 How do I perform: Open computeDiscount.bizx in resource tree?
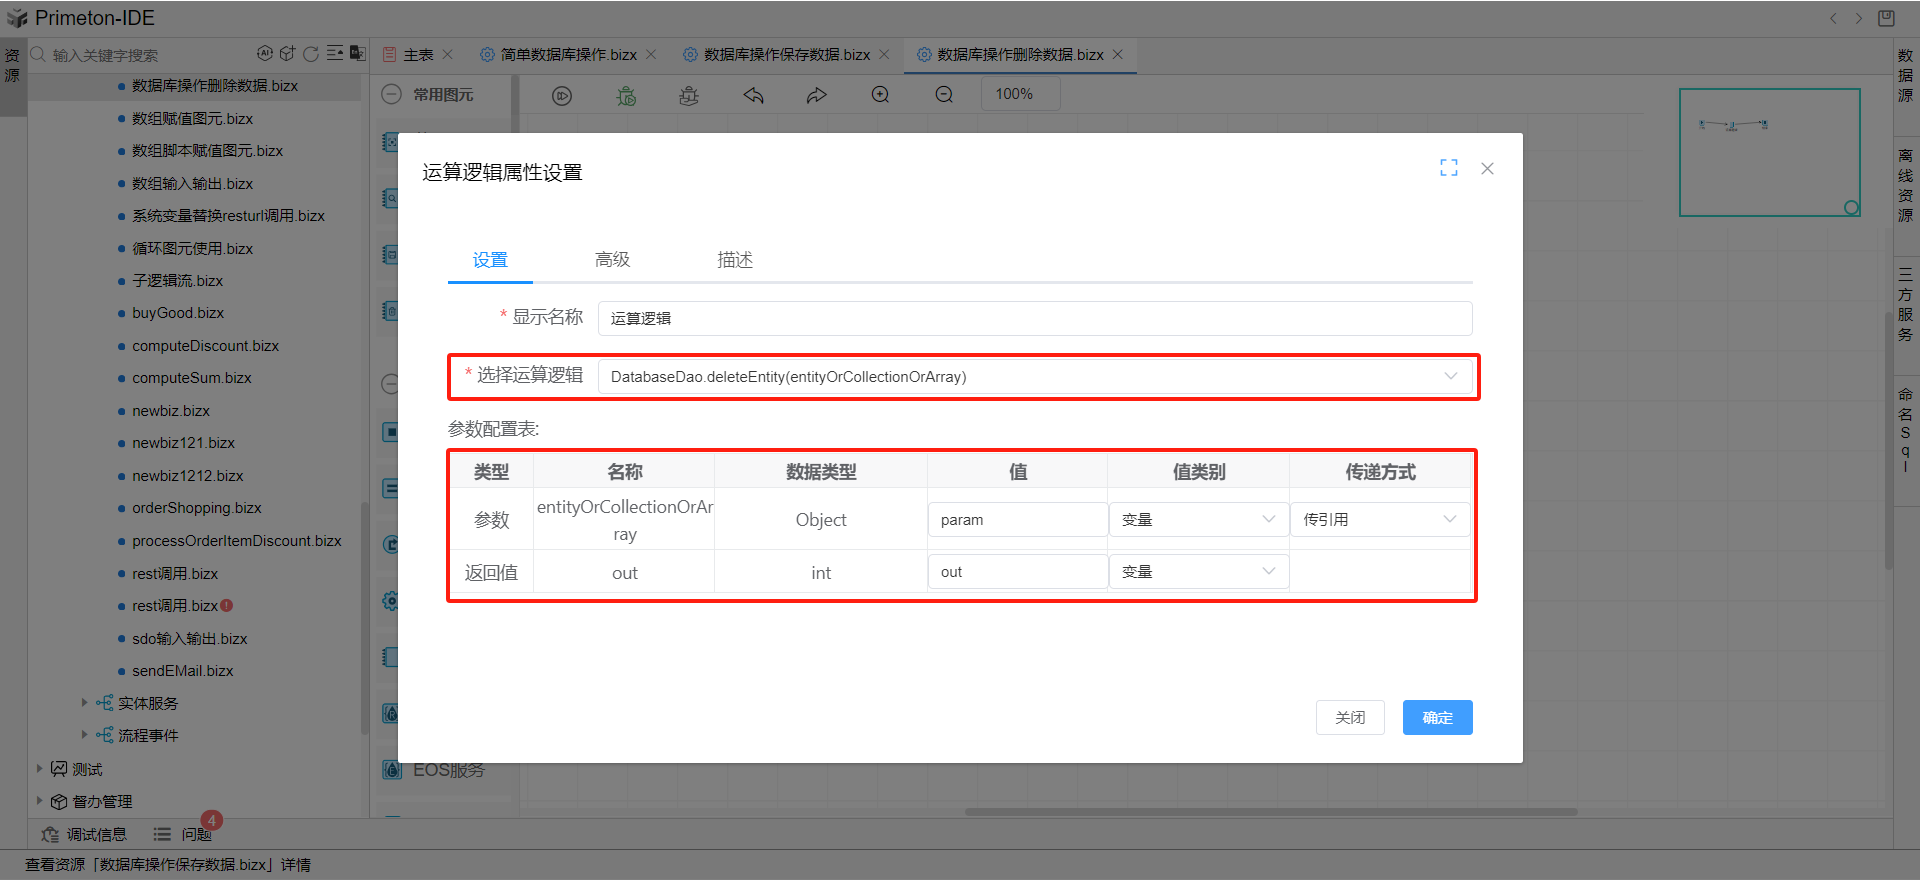[x=205, y=346]
